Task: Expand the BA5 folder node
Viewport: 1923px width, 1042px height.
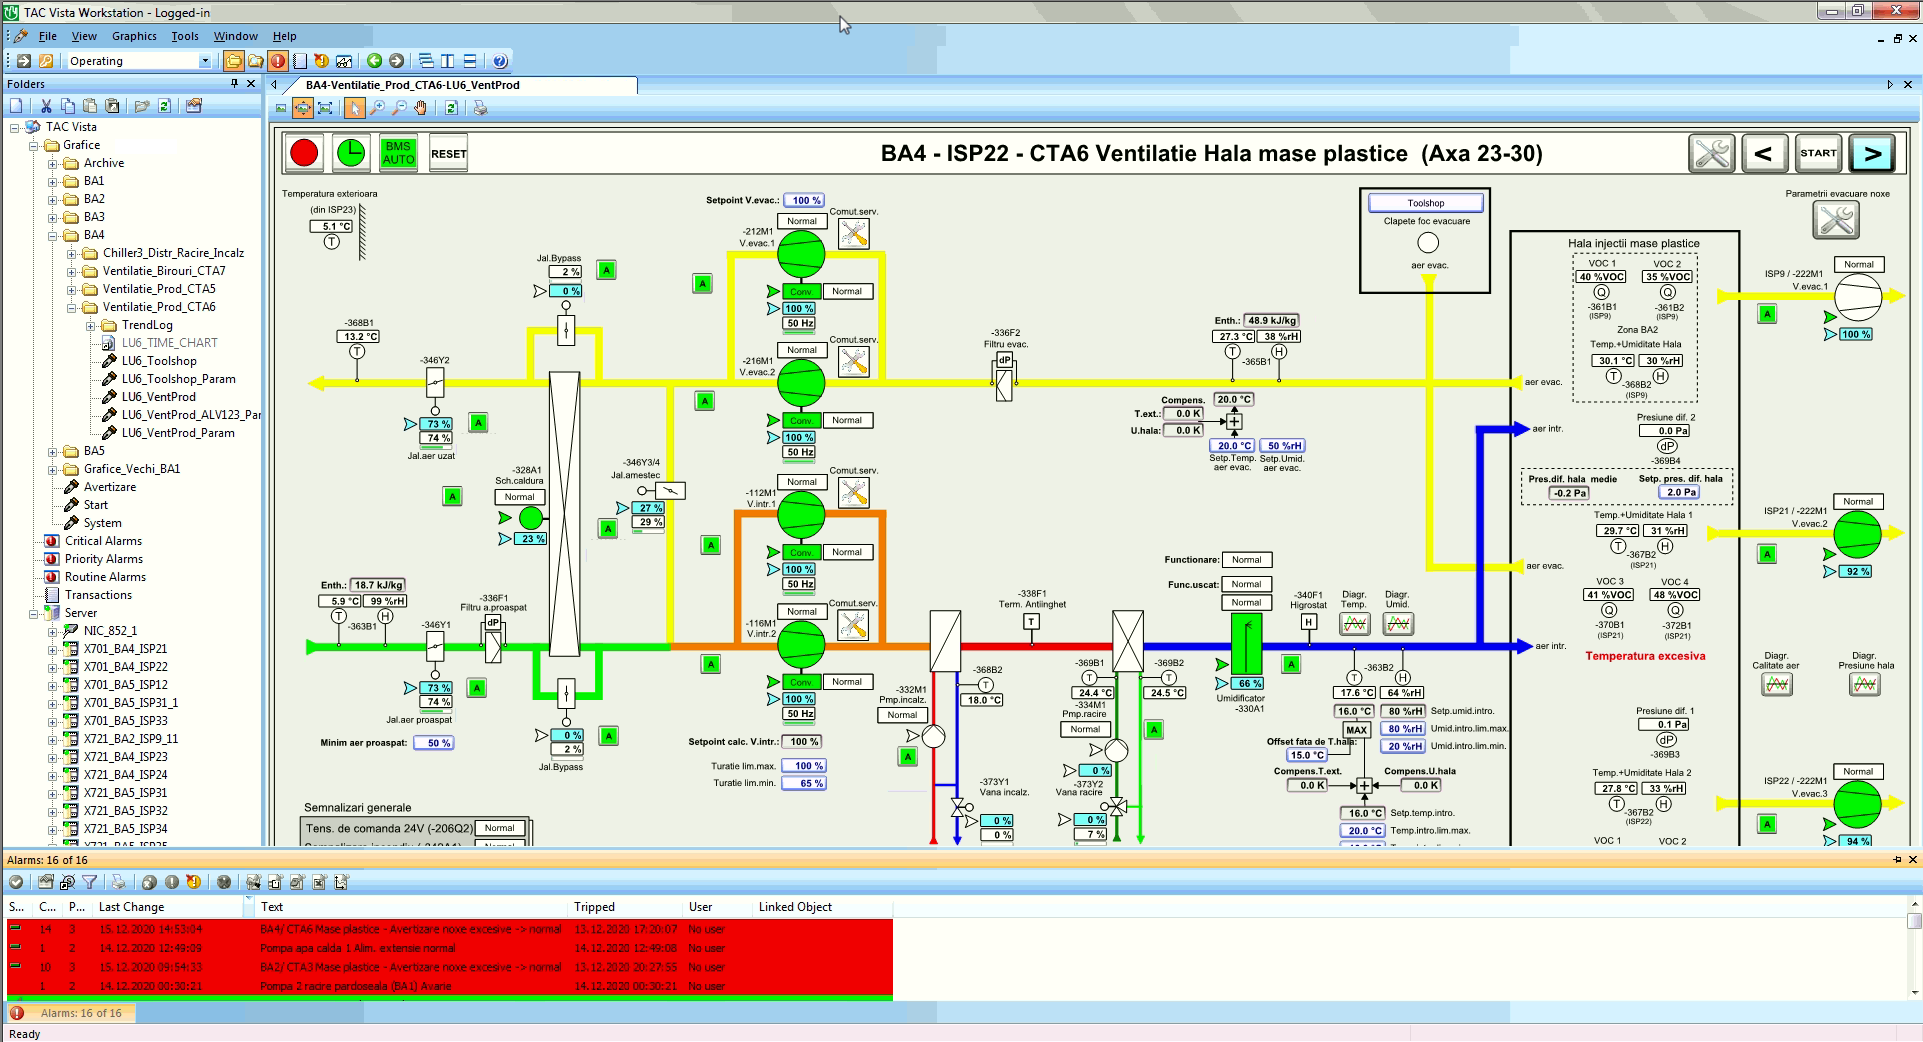Action: click(53, 451)
